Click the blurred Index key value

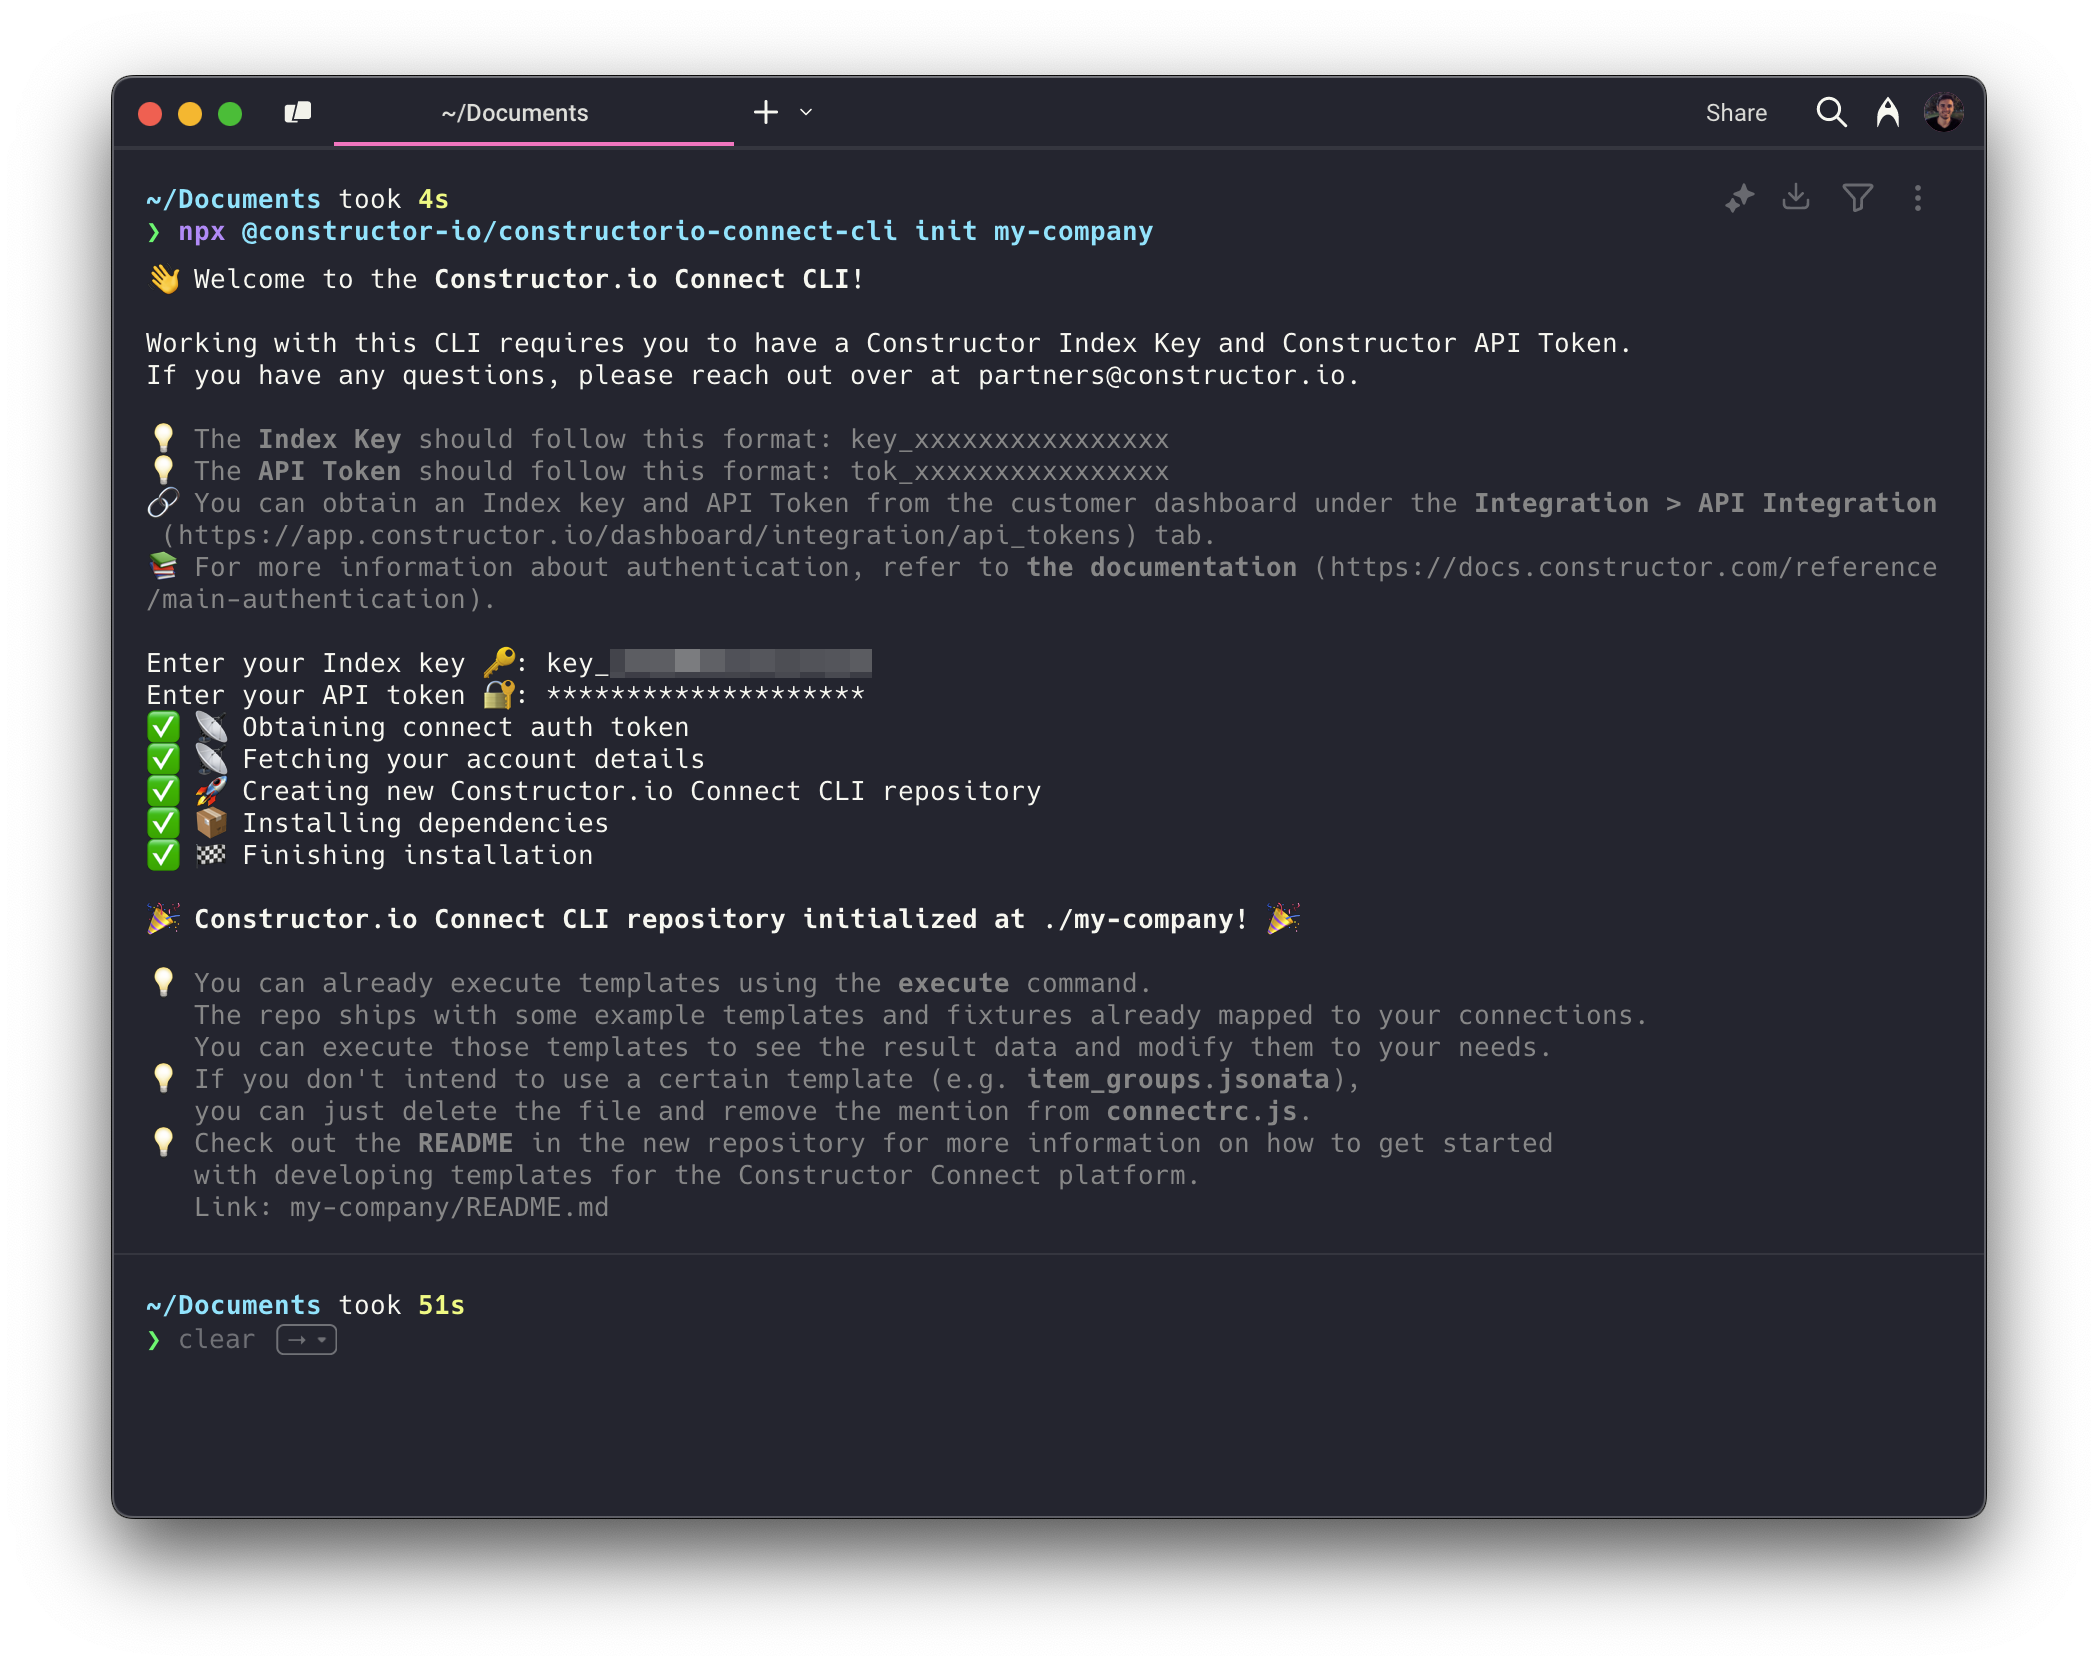(x=741, y=662)
